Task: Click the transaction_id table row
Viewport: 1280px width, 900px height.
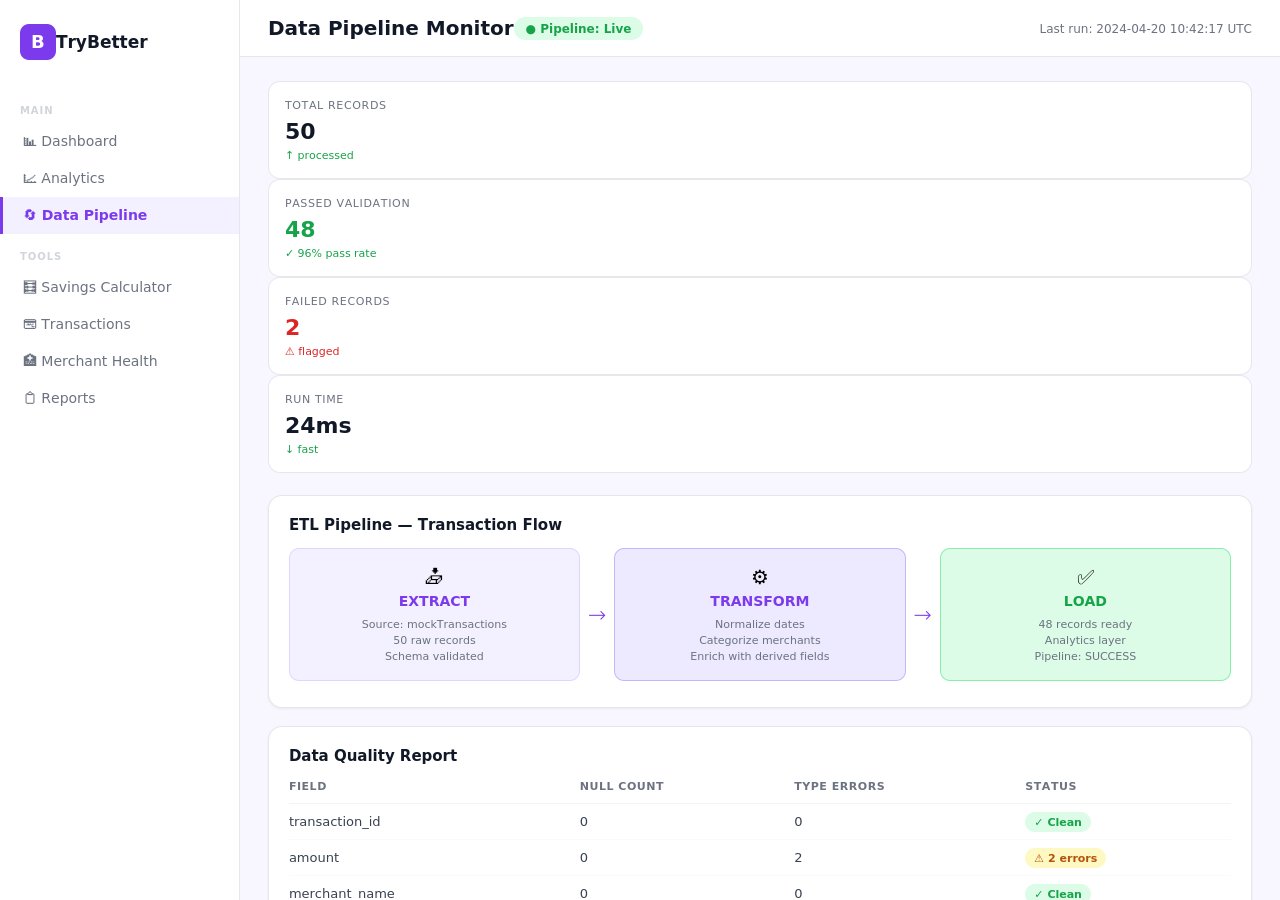Action: click(x=760, y=822)
